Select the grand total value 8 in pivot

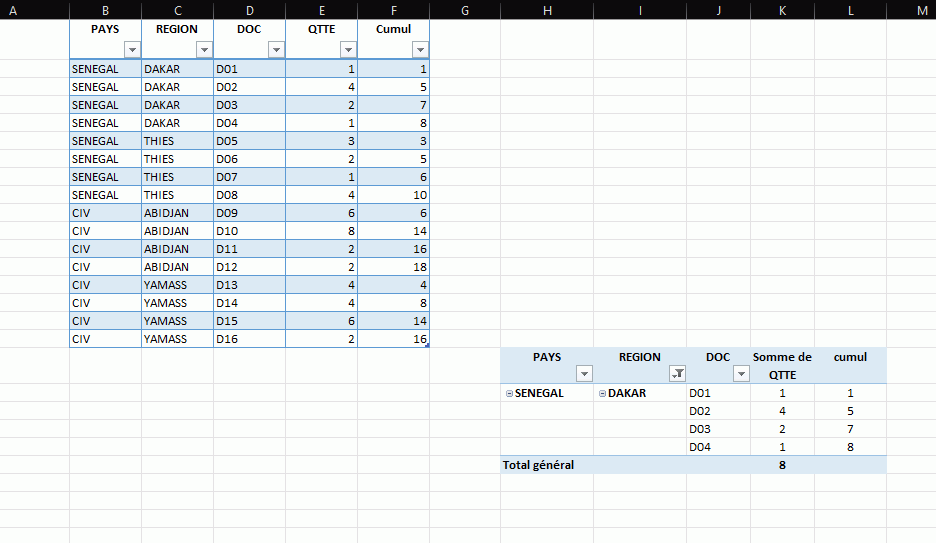[x=783, y=465]
